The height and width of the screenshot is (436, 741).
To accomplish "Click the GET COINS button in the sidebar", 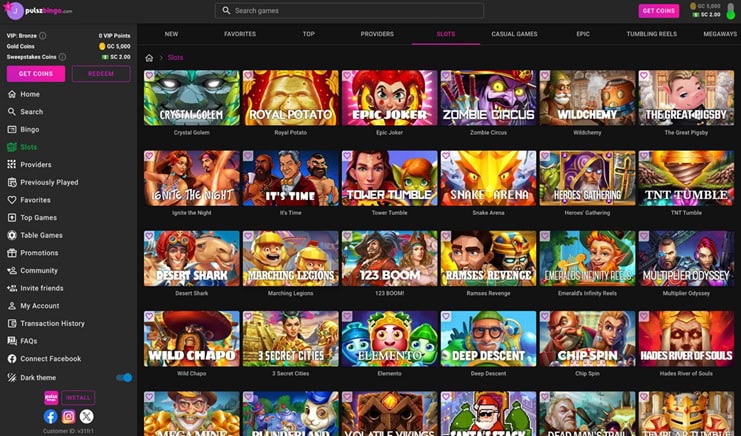I will click(x=36, y=74).
